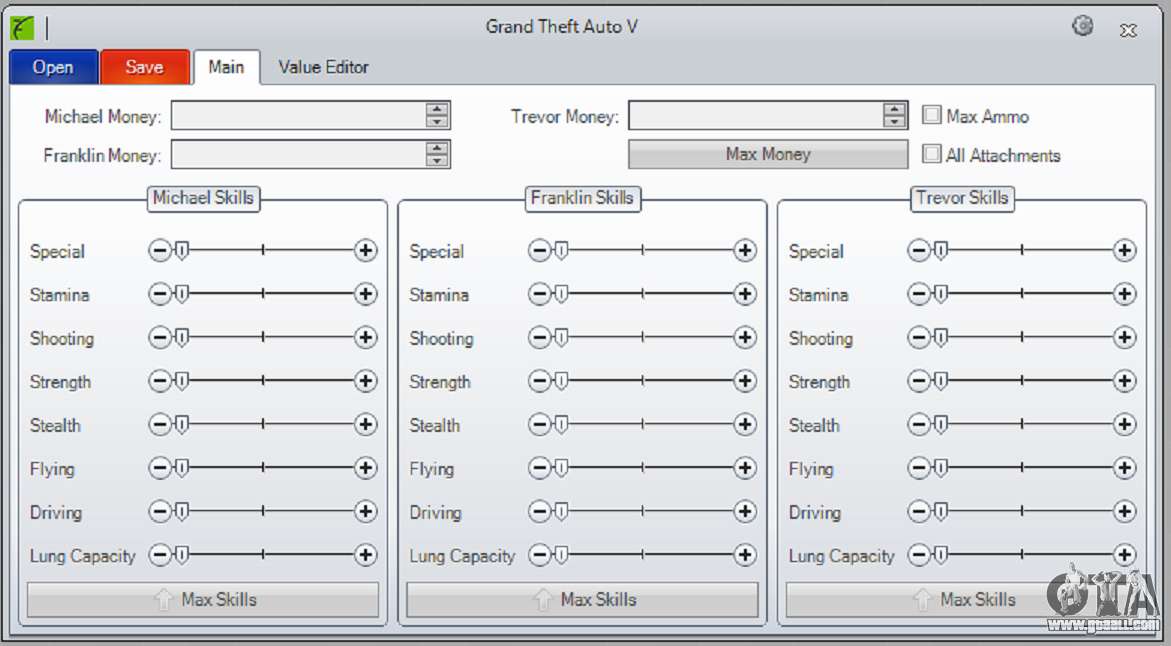Screen dimensions: 1171x646
Task: Switch to the Main tab
Action: point(226,67)
